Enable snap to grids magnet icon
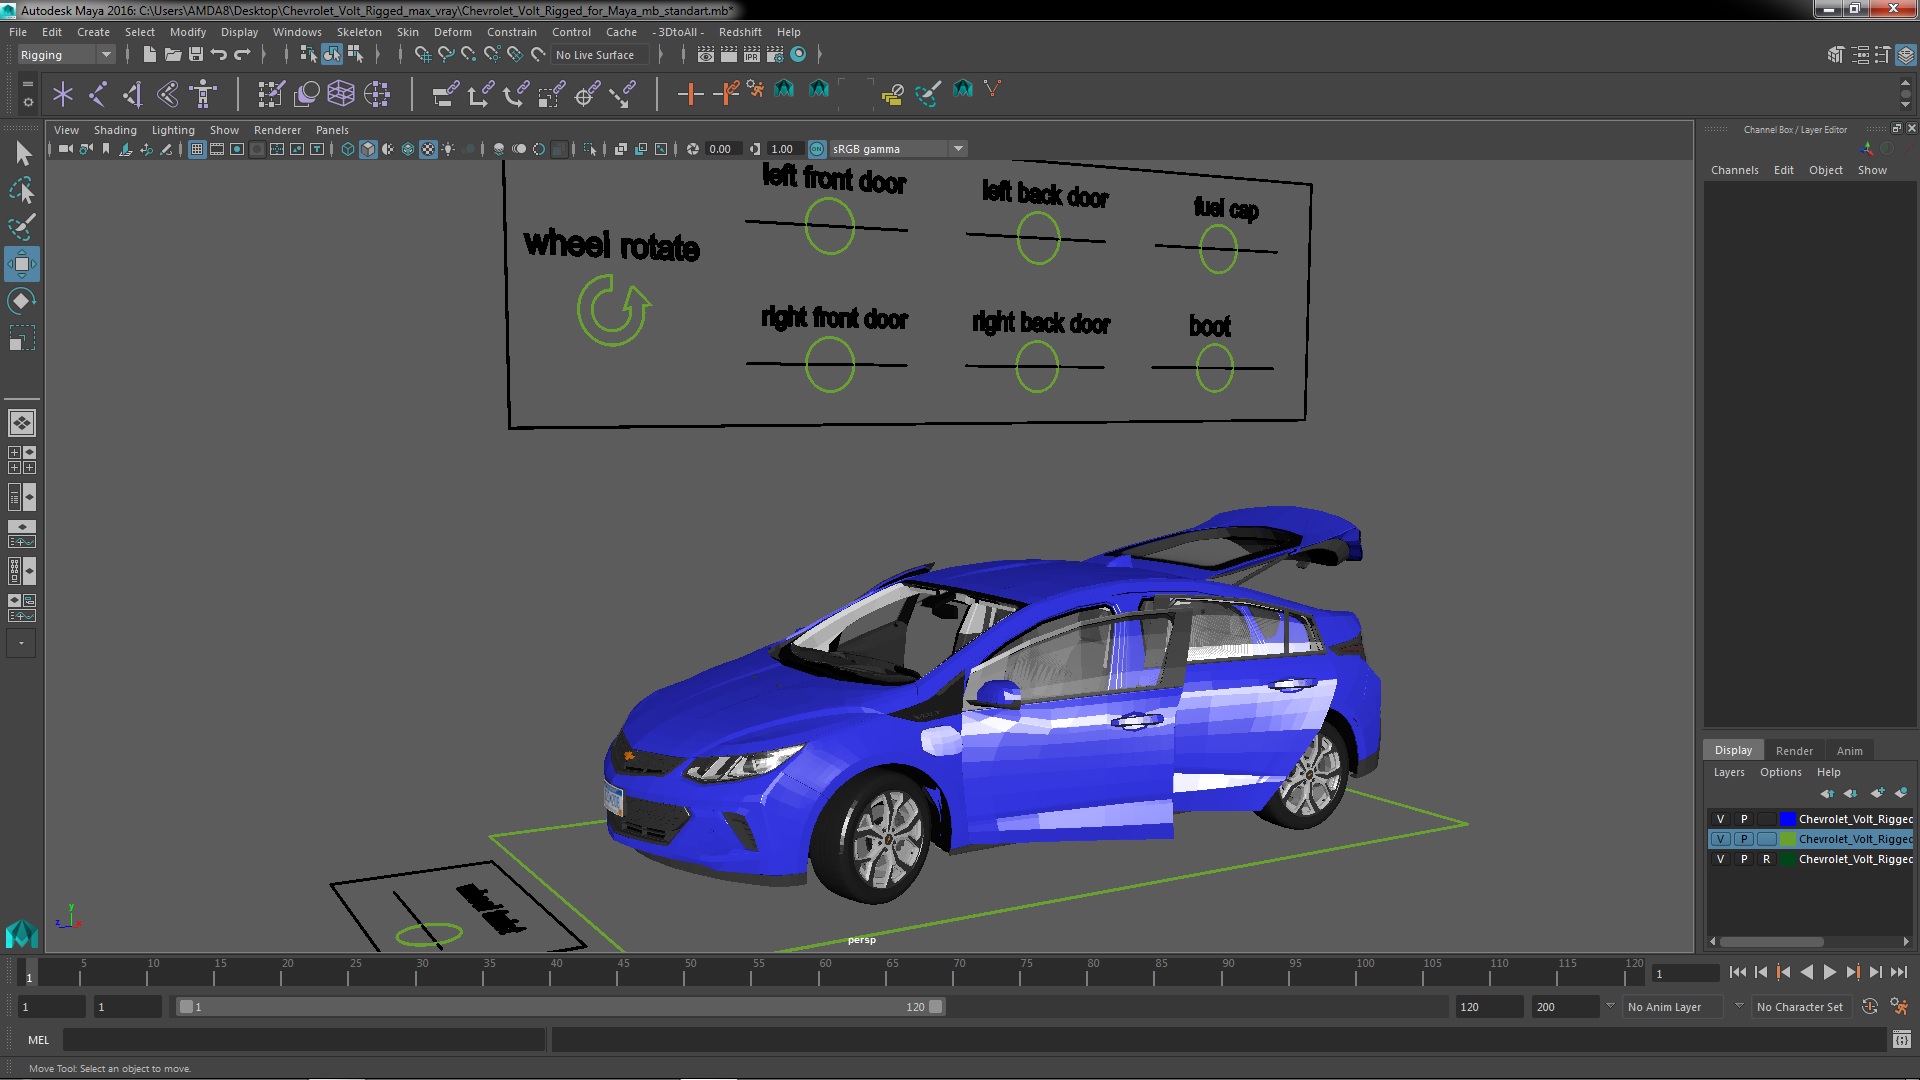Viewport: 1920px width, 1080px height. pyautogui.click(x=422, y=55)
